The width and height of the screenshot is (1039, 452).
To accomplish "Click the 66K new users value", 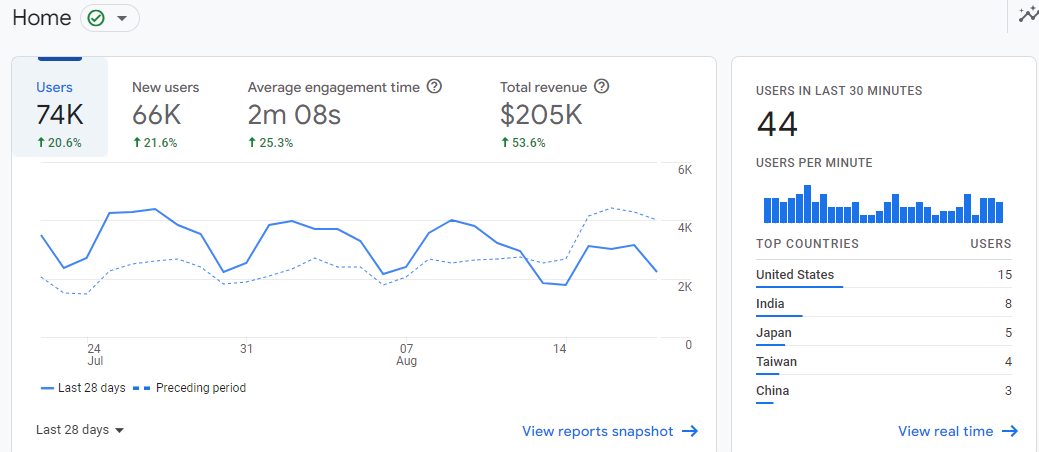I will pyautogui.click(x=156, y=115).
